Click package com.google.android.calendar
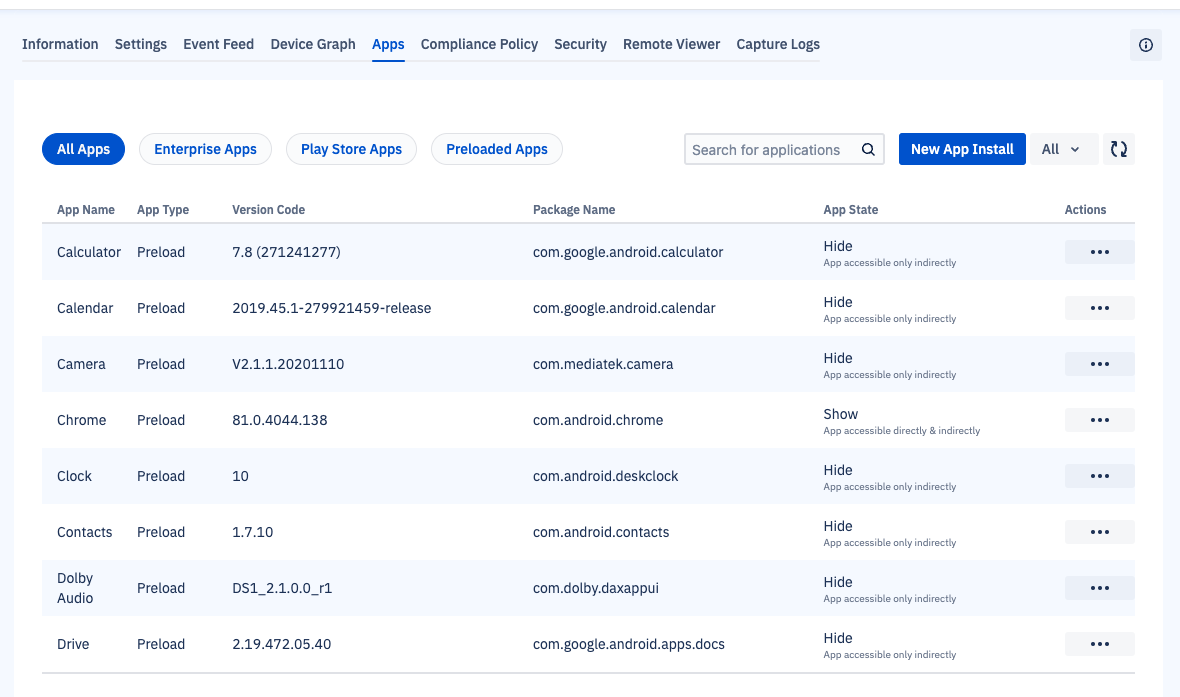1180x697 pixels. click(624, 308)
